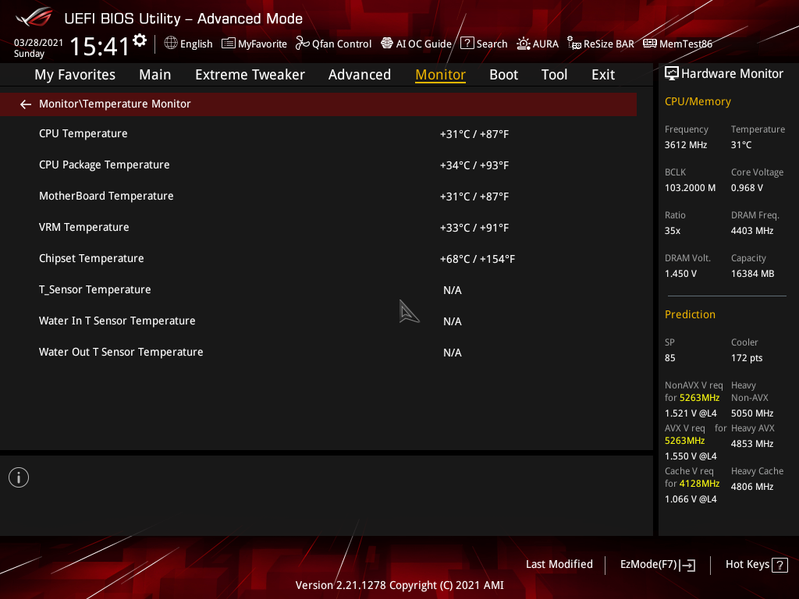This screenshot has width=799, height=599.
Task: Click the Hardware Monitor screen icon
Action: pos(672,73)
